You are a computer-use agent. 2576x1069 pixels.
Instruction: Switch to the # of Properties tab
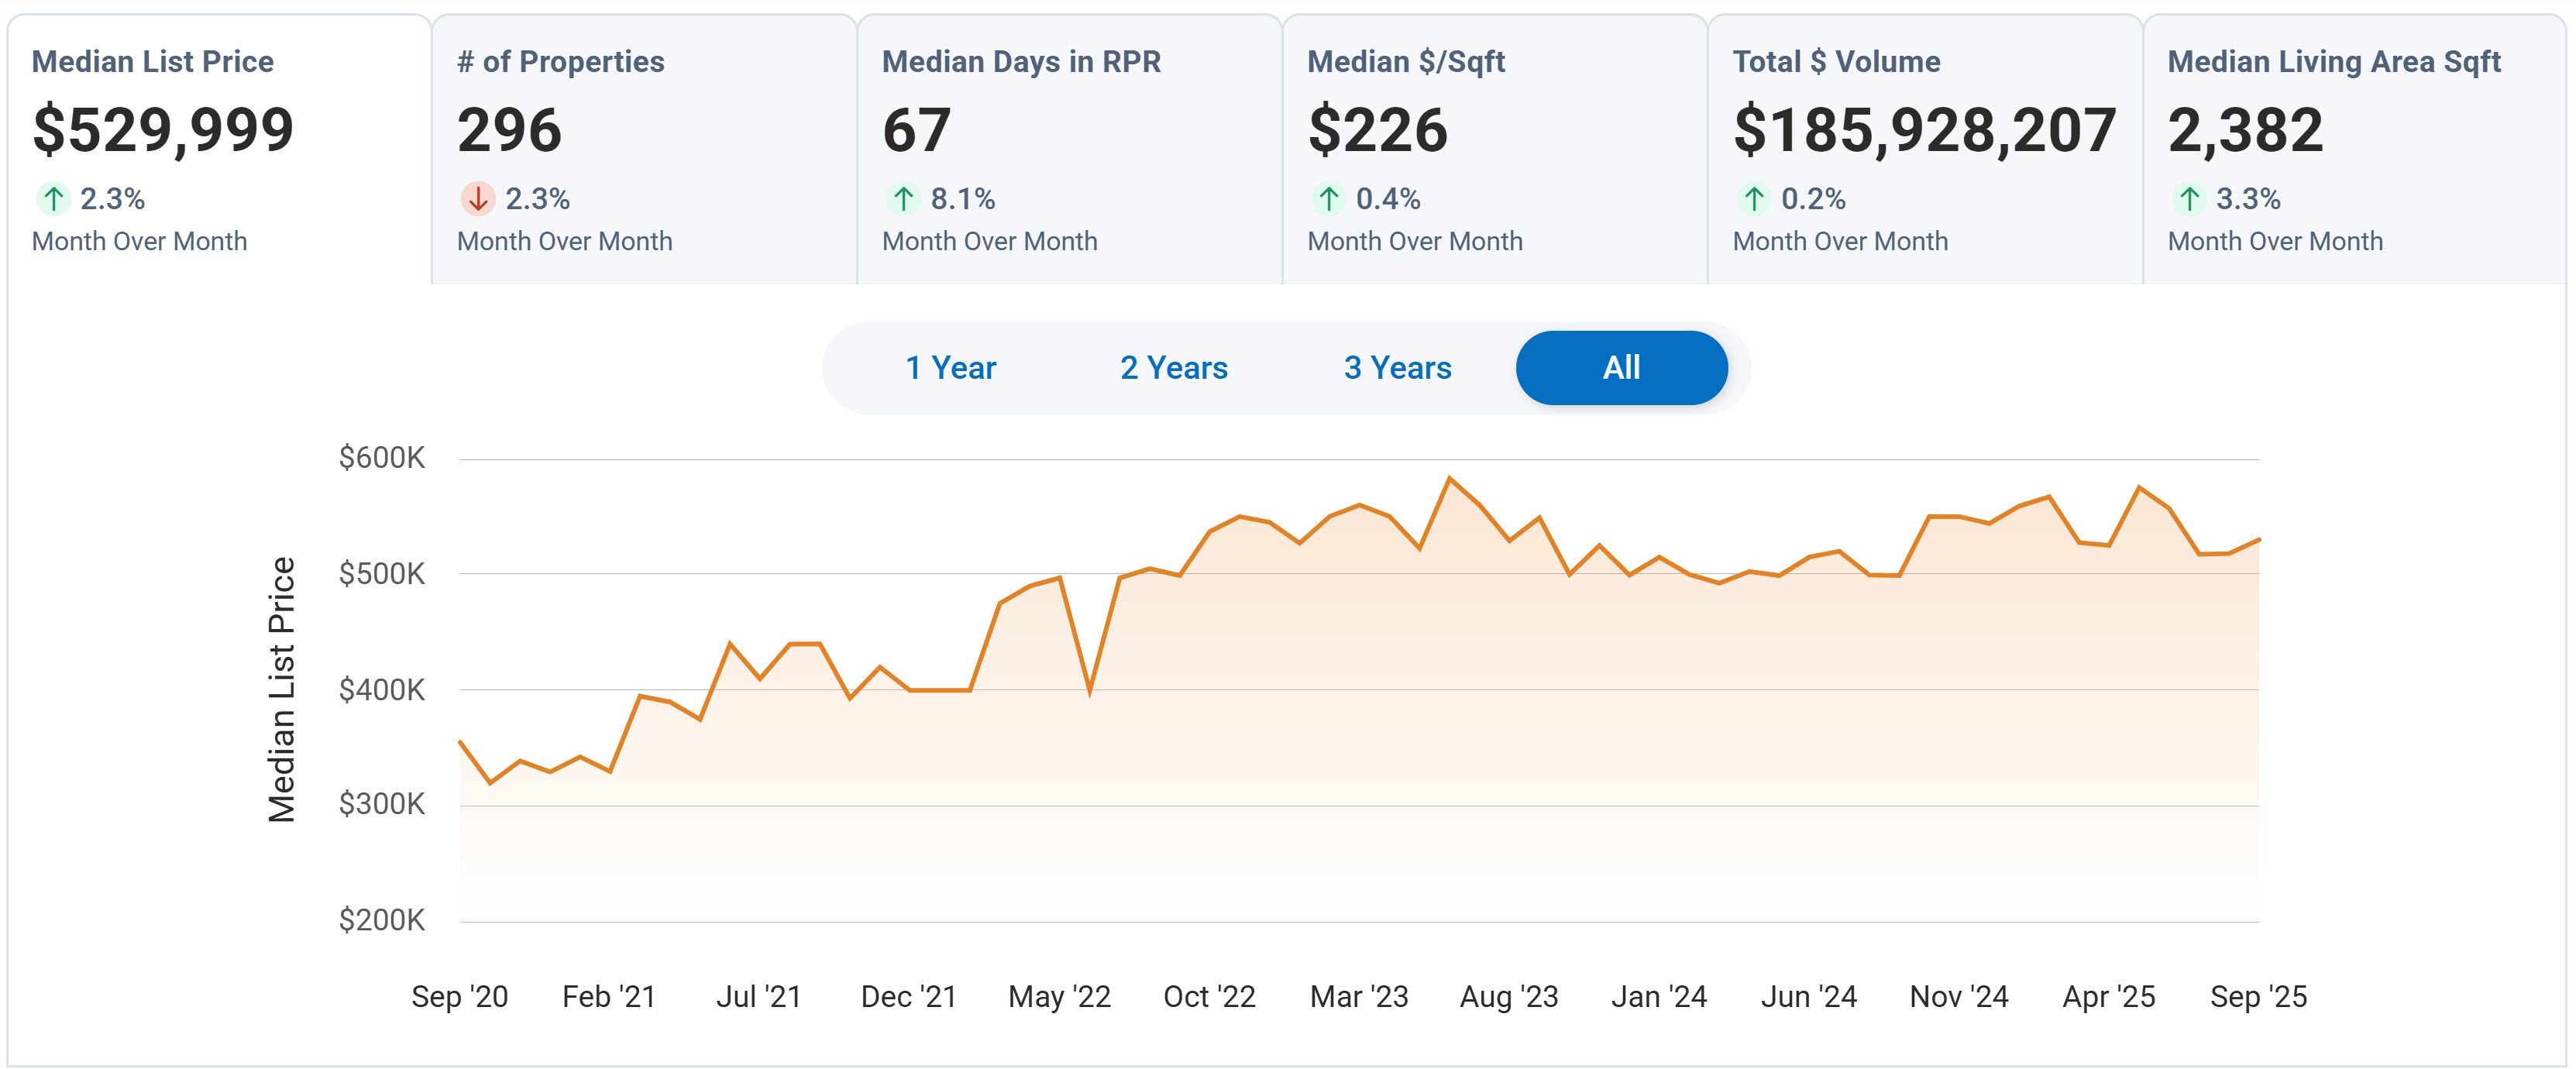point(560,62)
